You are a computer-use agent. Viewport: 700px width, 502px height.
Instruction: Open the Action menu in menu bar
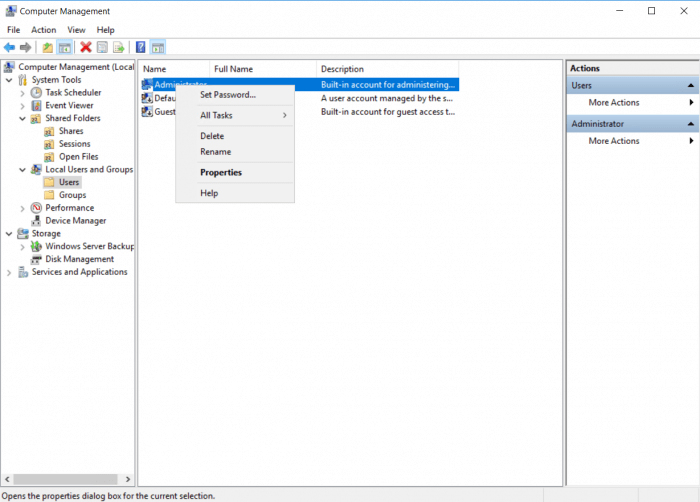[x=43, y=30]
